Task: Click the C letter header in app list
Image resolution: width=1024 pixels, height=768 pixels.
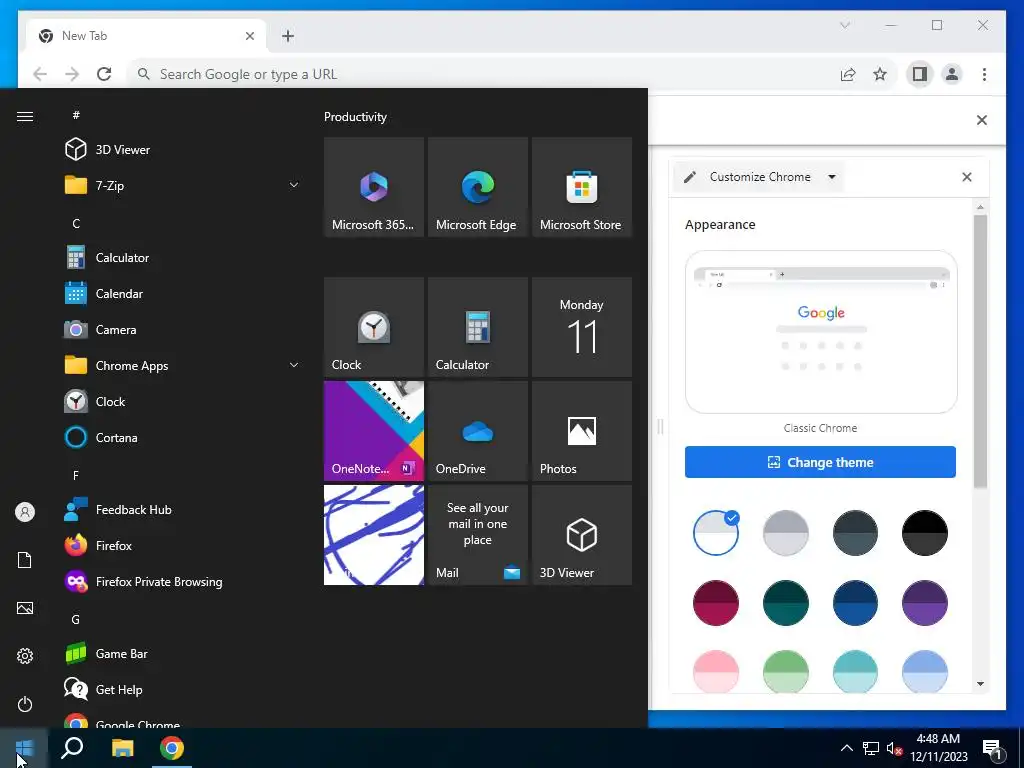Action: tap(76, 223)
